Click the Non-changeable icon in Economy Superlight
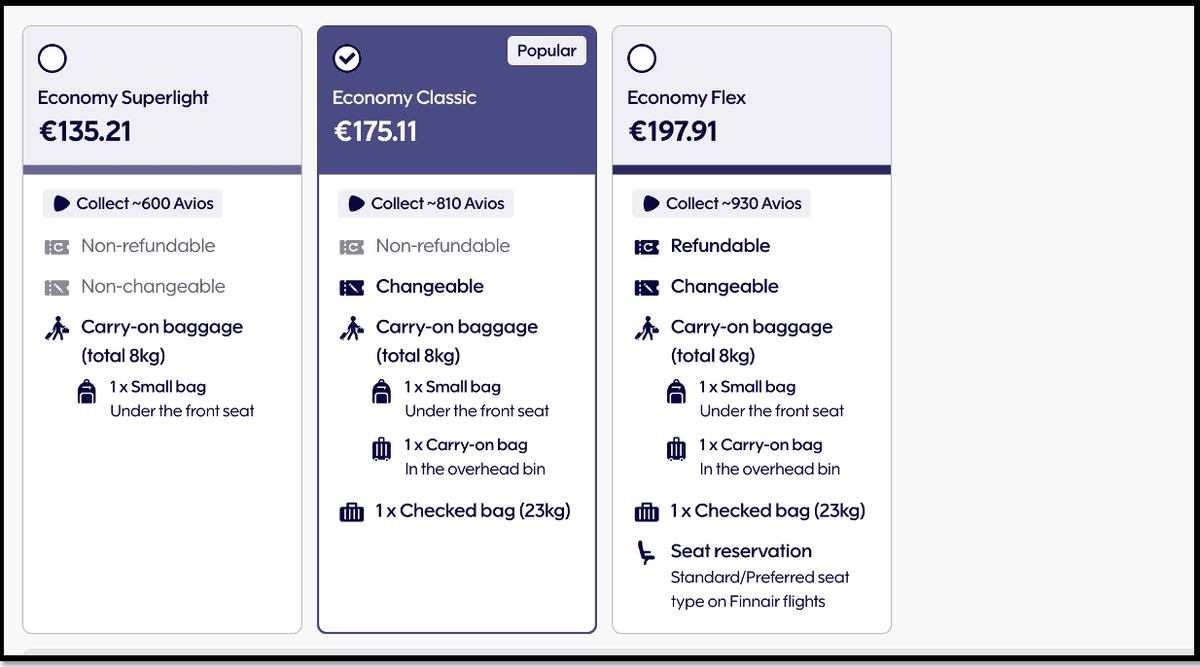Viewport: 1200px width, 667px height. tap(57, 288)
